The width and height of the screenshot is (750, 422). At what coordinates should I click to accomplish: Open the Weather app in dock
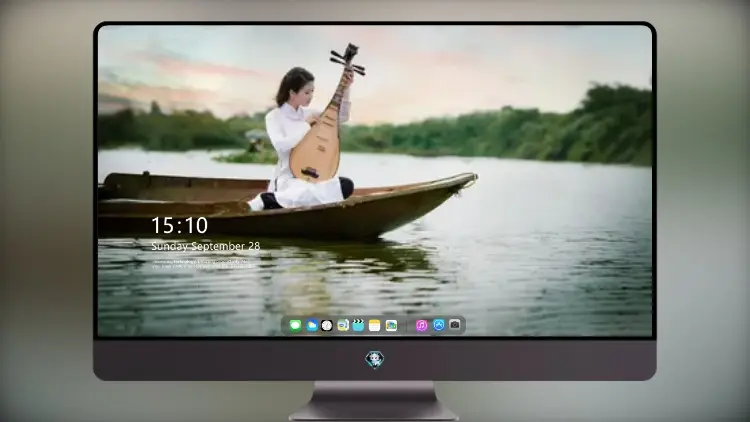(312, 325)
